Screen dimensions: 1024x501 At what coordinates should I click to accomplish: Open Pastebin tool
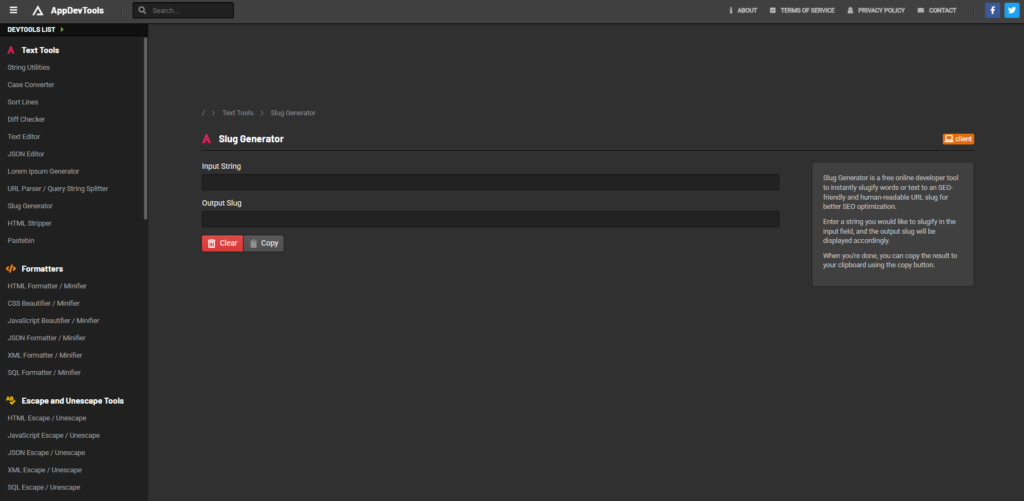point(21,240)
